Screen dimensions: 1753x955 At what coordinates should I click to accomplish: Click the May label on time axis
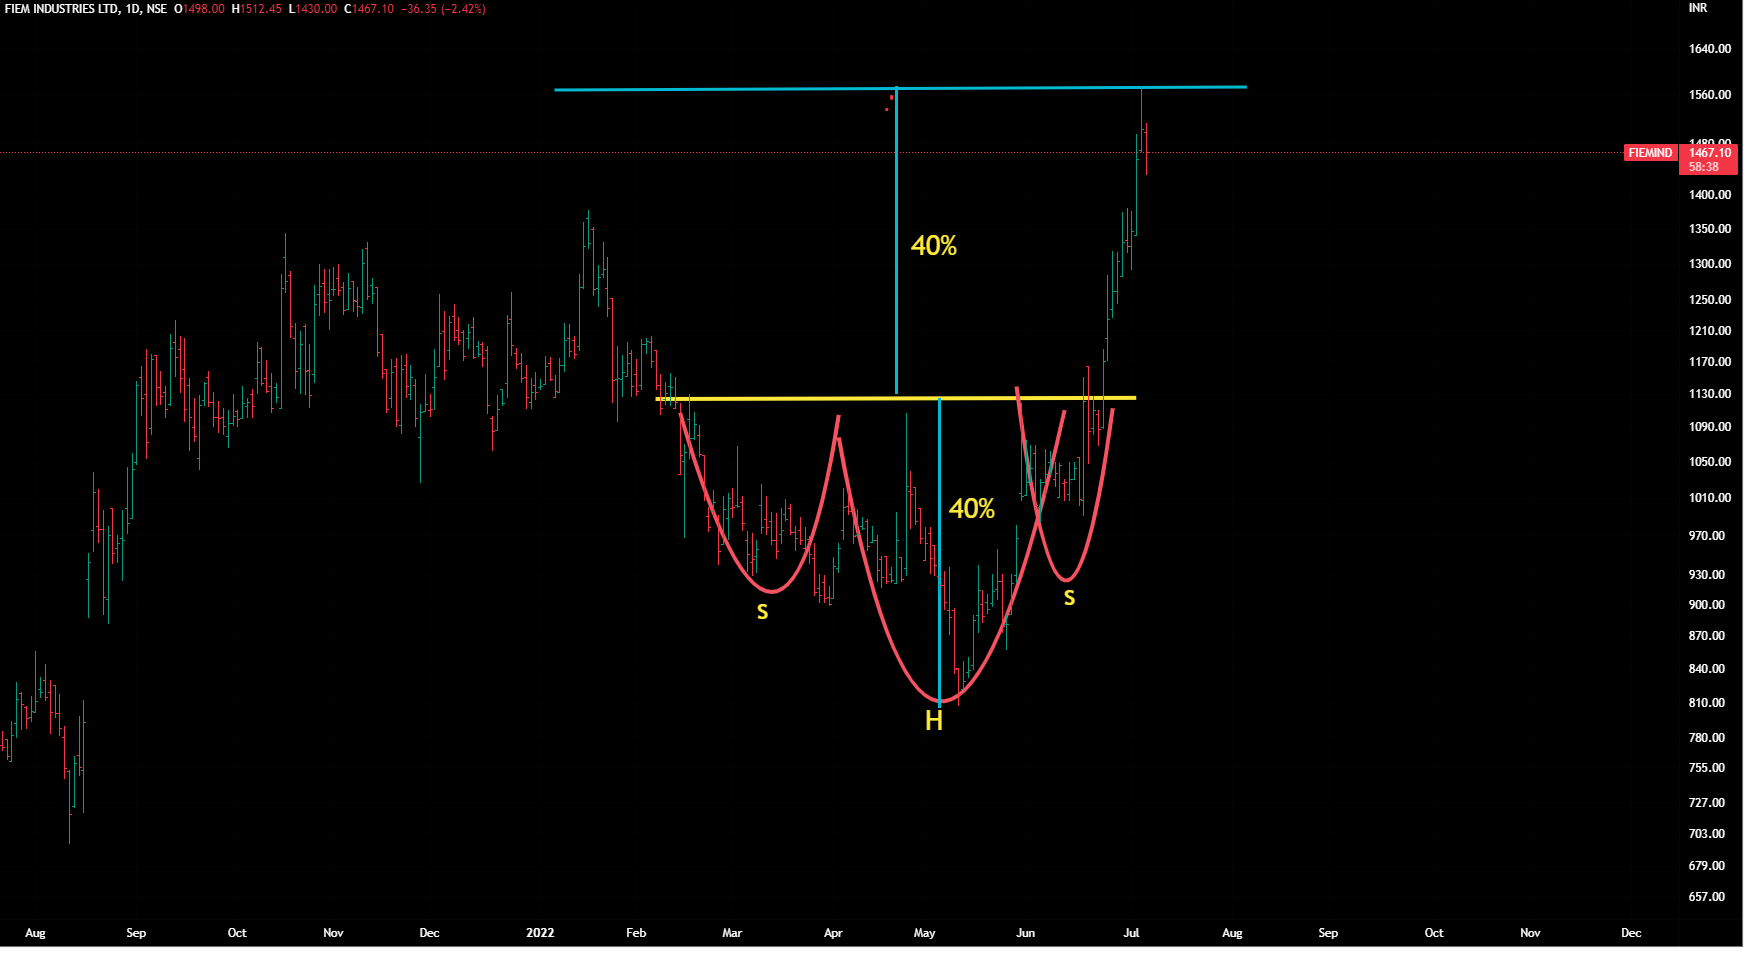click(924, 933)
